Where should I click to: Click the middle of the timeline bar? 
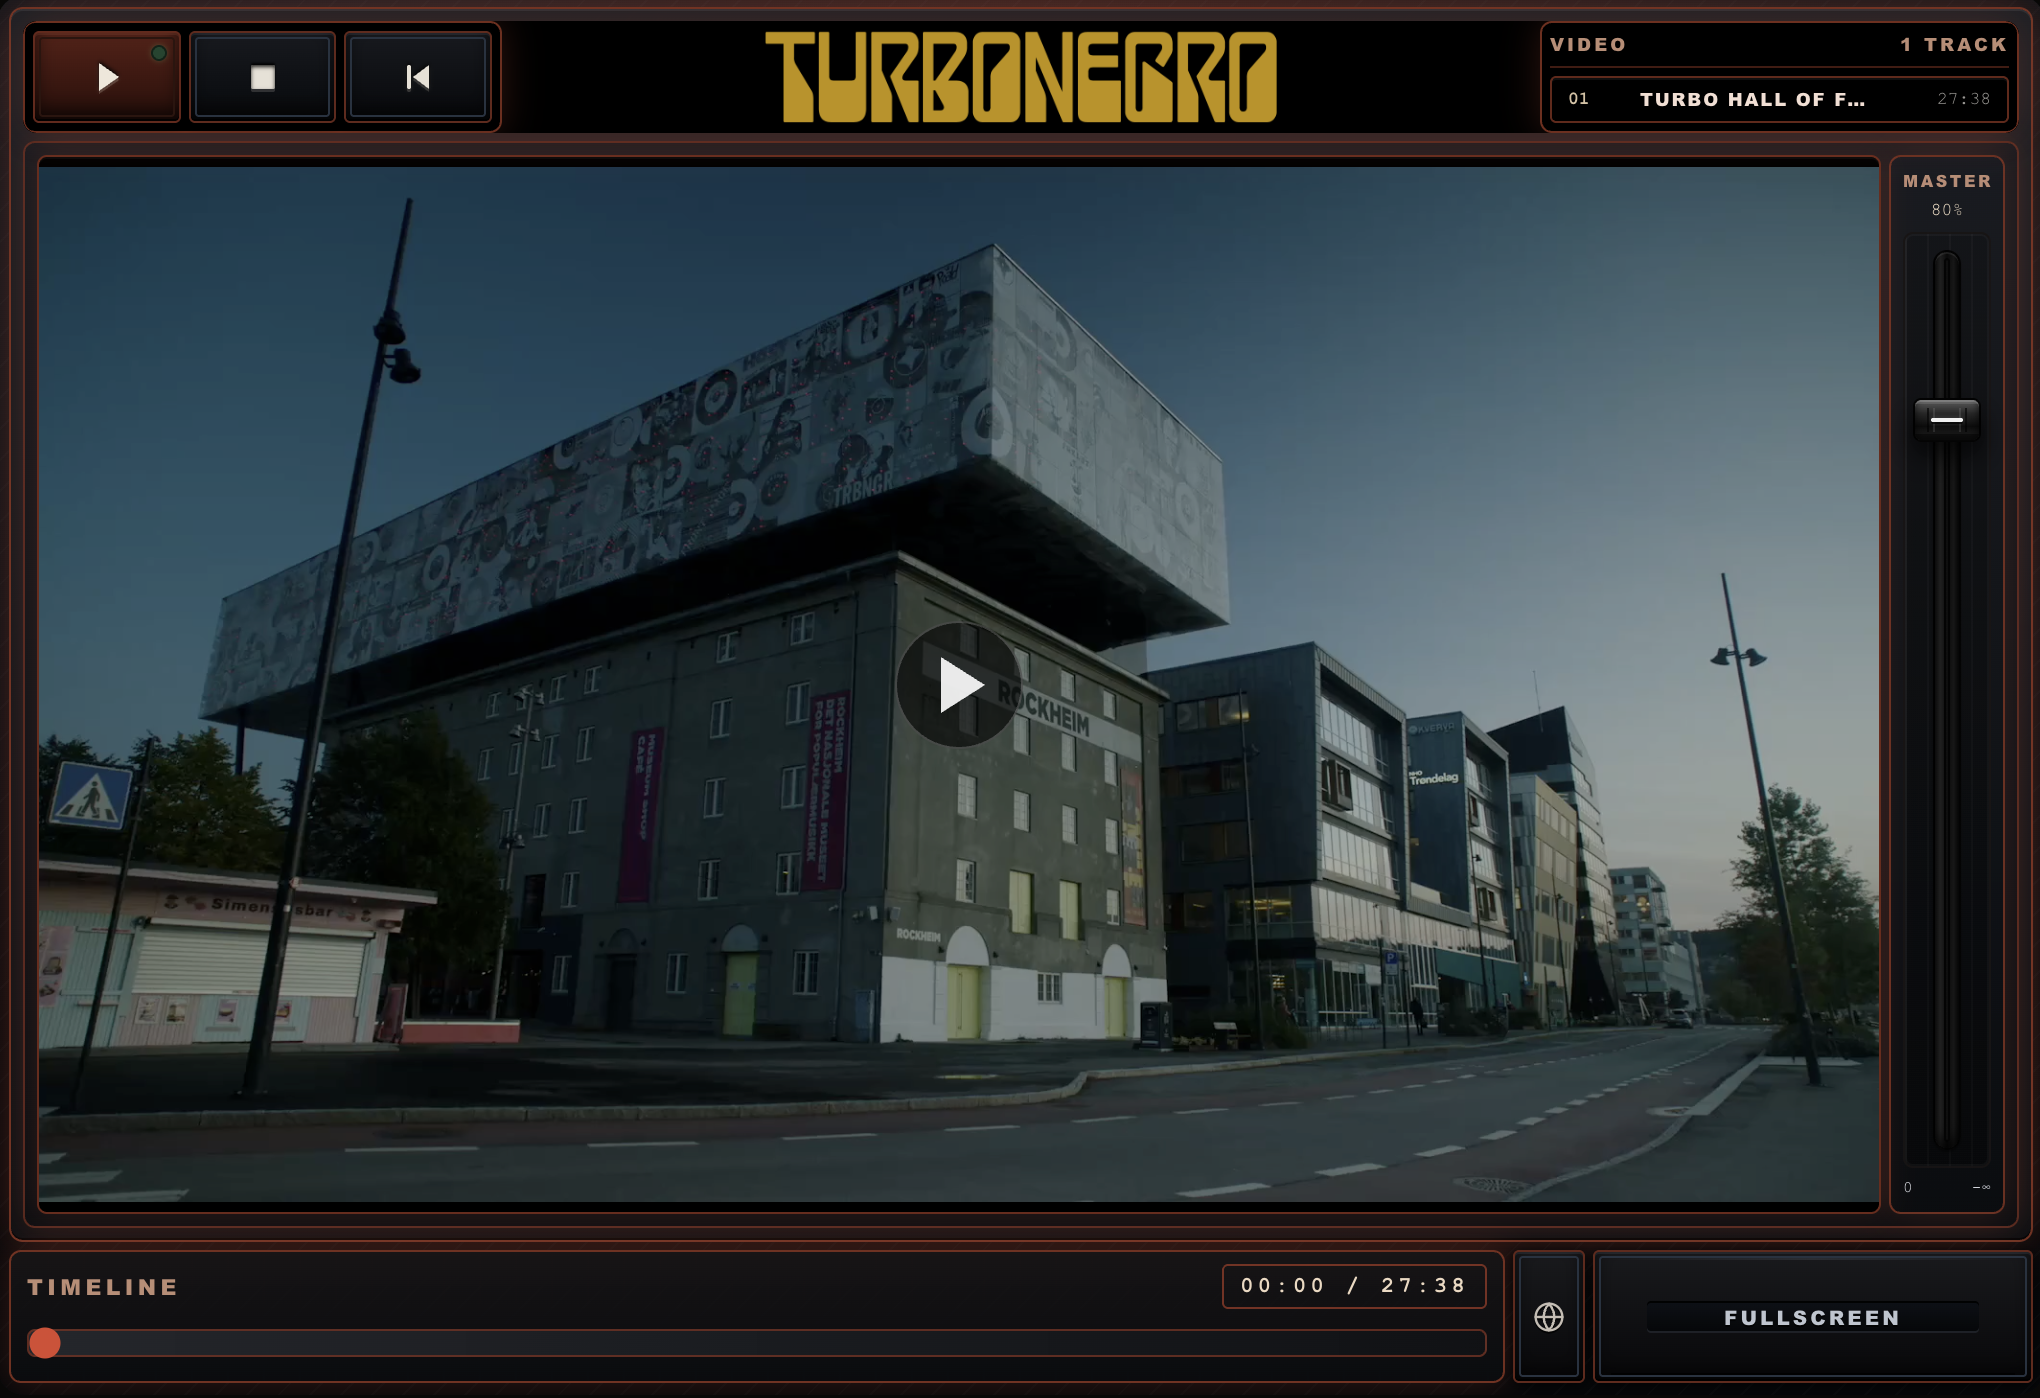[757, 1343]
